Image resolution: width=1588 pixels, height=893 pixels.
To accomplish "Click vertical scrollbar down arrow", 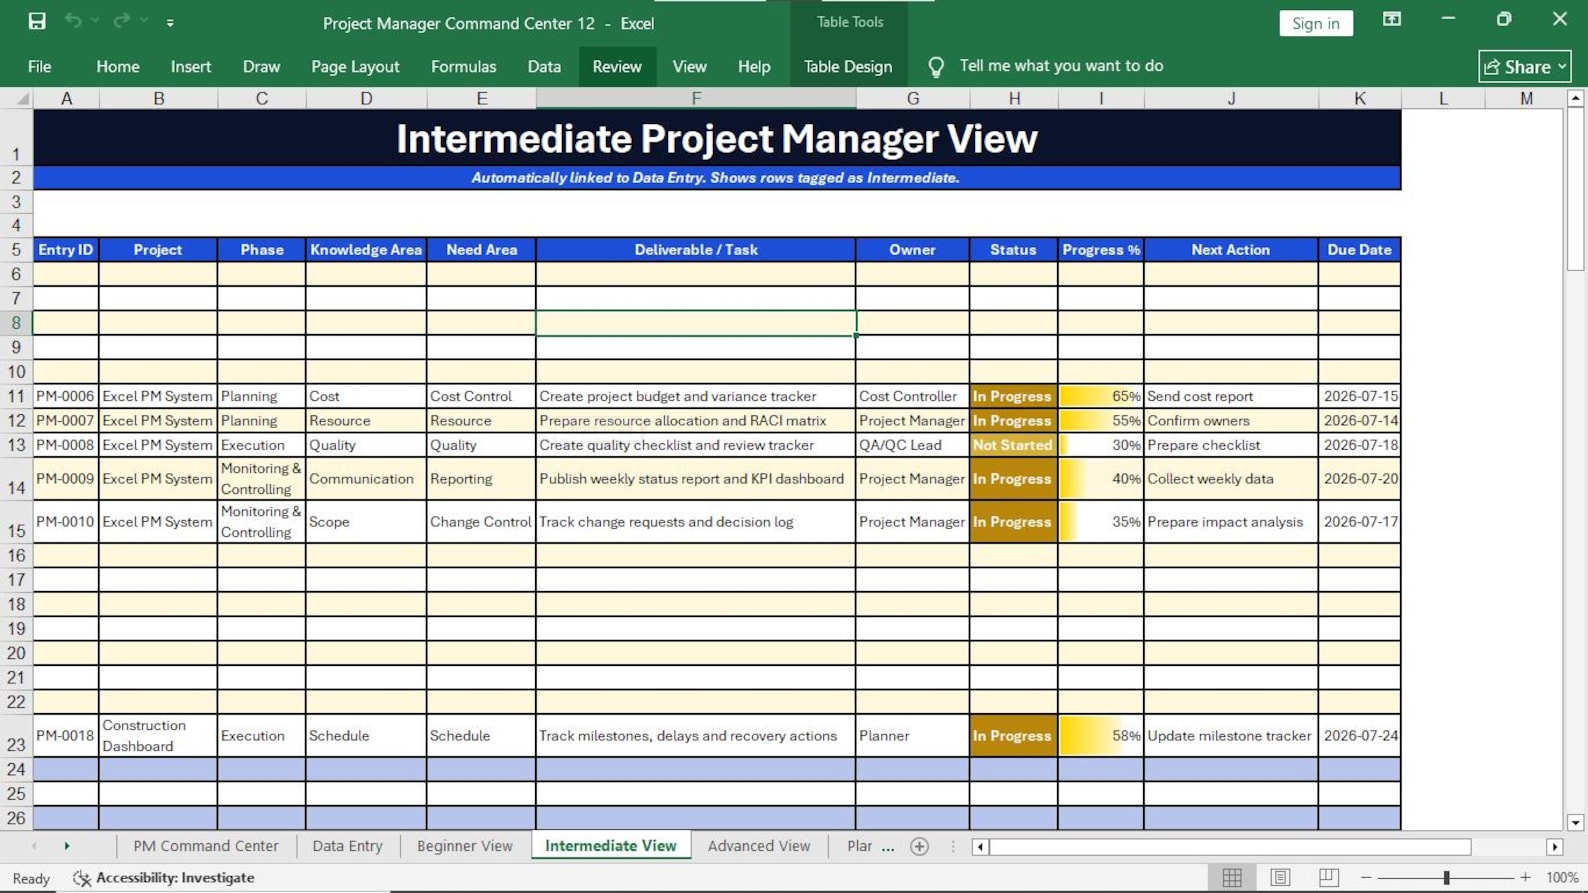I will 1576,822.
